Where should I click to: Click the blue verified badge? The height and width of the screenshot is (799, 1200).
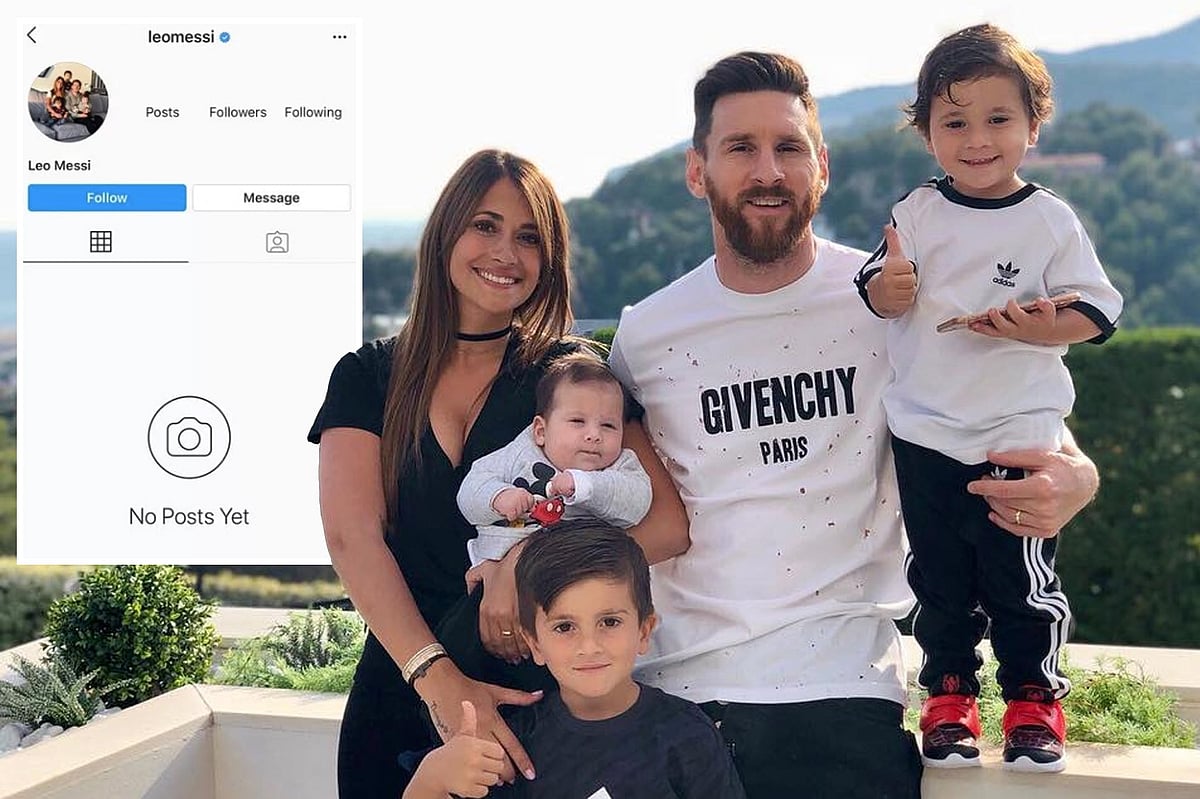225,37
